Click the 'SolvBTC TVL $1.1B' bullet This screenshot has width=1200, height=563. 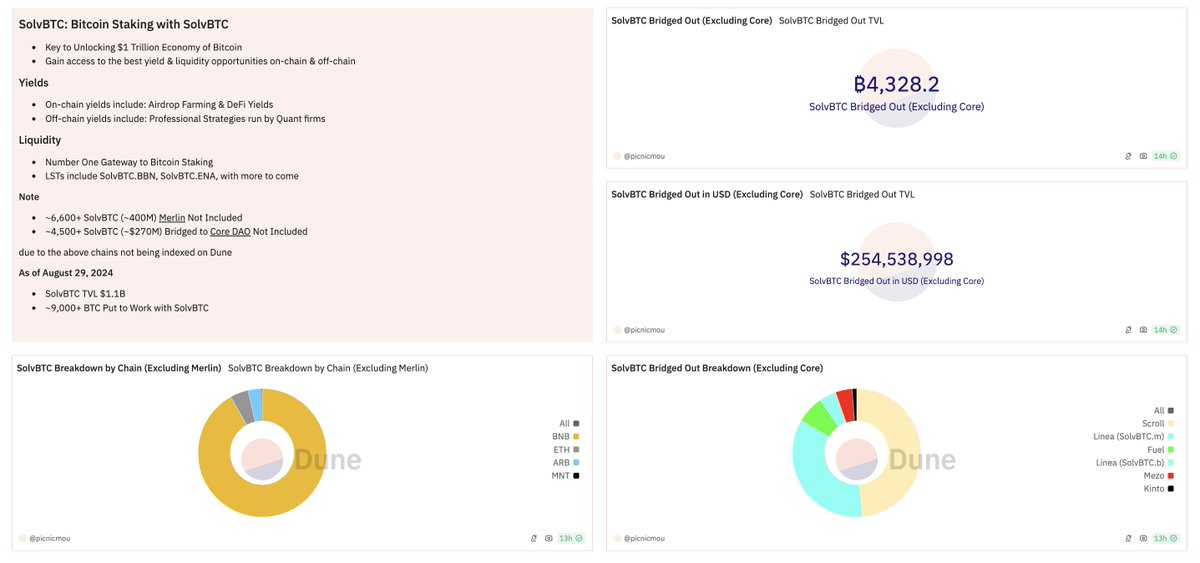87,293
